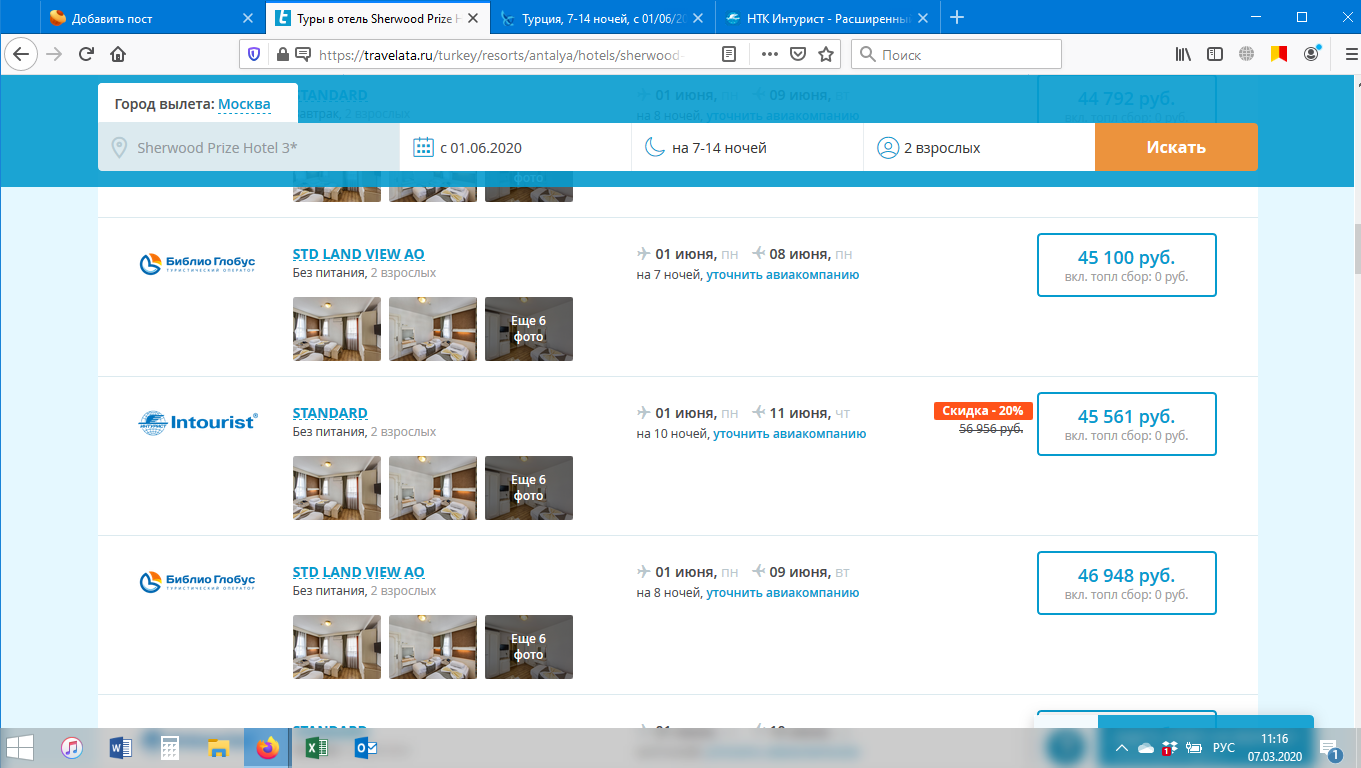Click уточнить авиакомпанию on 7 nights offer
1361x768 pixels.
782,274
